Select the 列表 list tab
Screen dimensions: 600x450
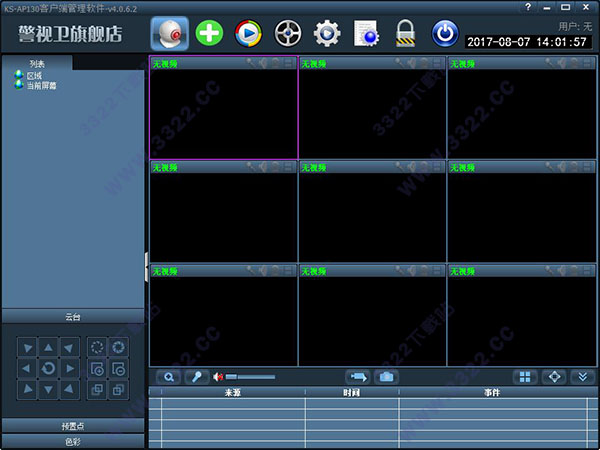(x=37, y=64)
